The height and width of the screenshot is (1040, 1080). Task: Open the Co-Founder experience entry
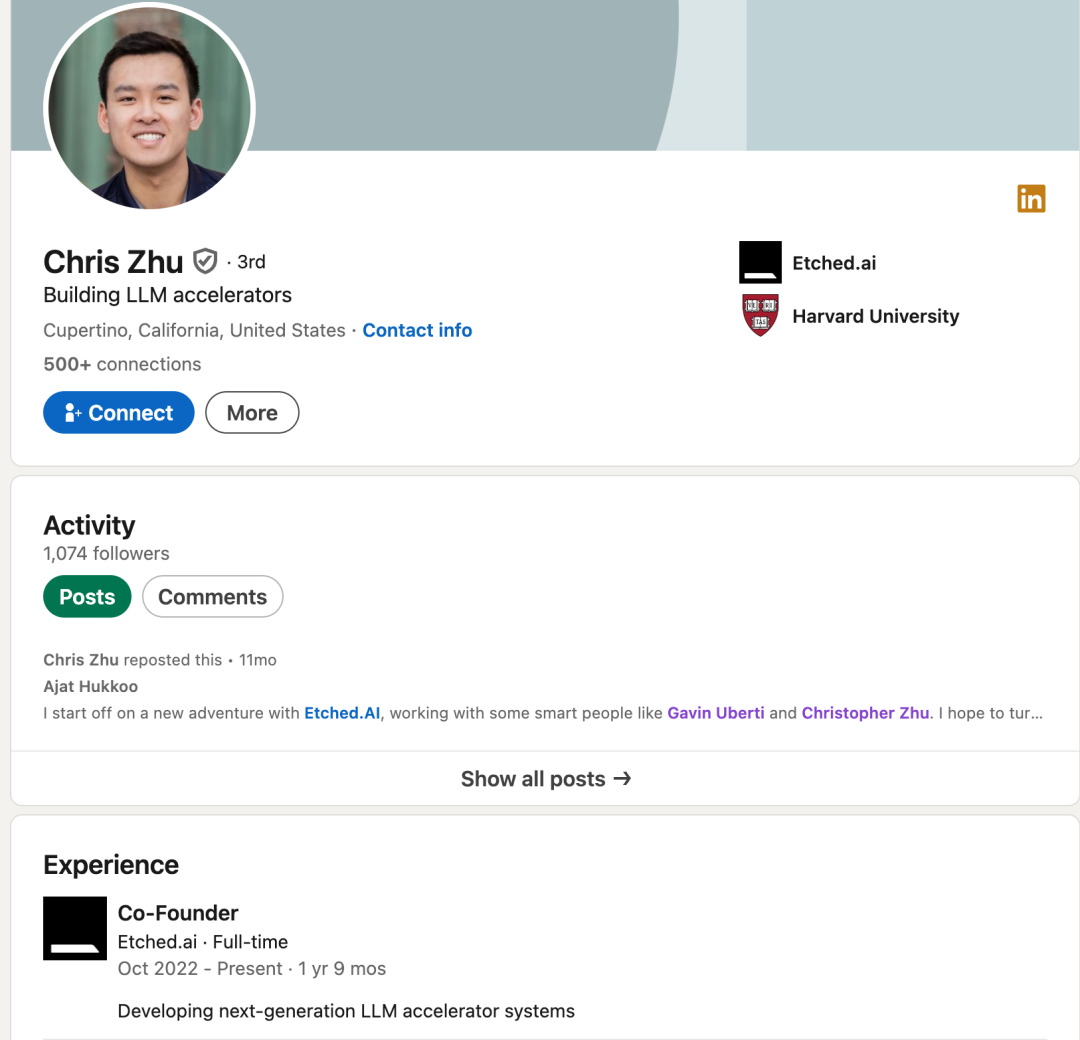point(178,913)
